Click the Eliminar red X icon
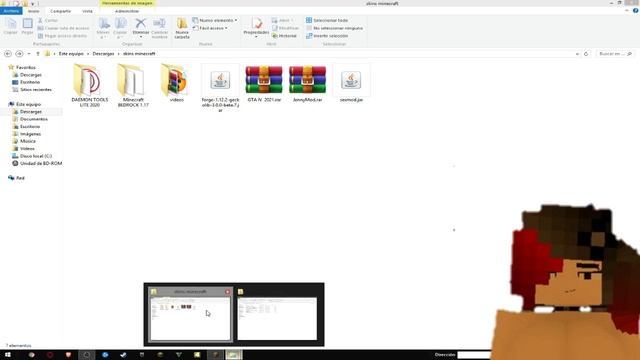The height and width of the screenshot is (360, 640). pyautogui.click(x=140, y=24)
